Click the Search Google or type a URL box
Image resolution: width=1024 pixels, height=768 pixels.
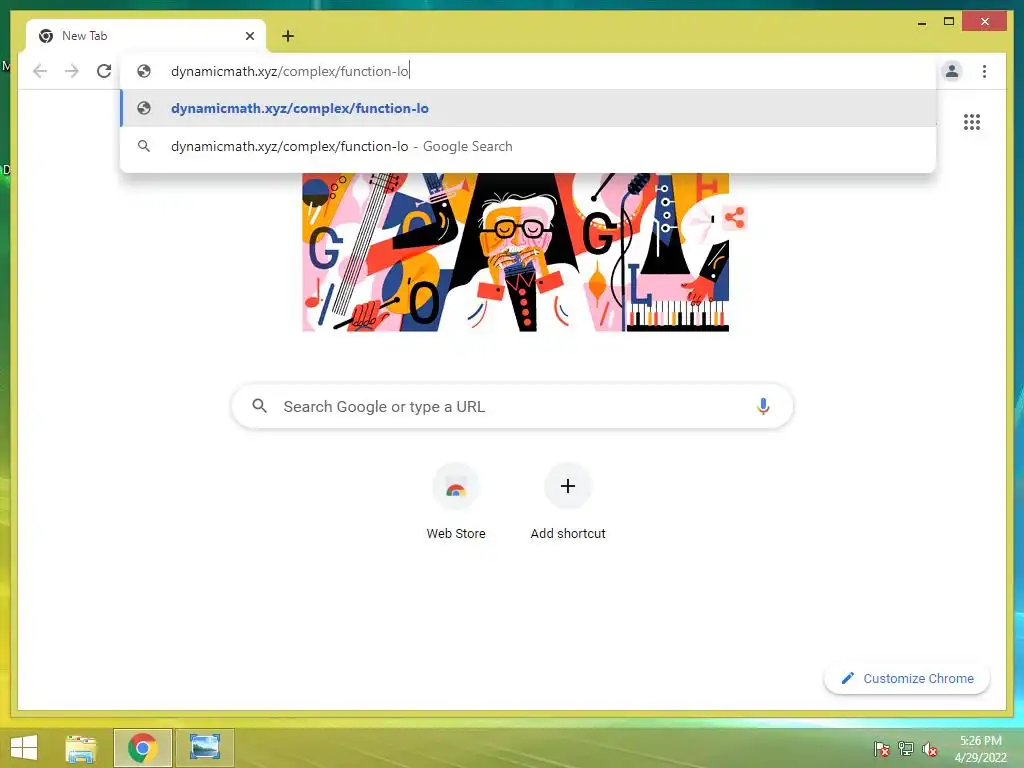(513, 406)
